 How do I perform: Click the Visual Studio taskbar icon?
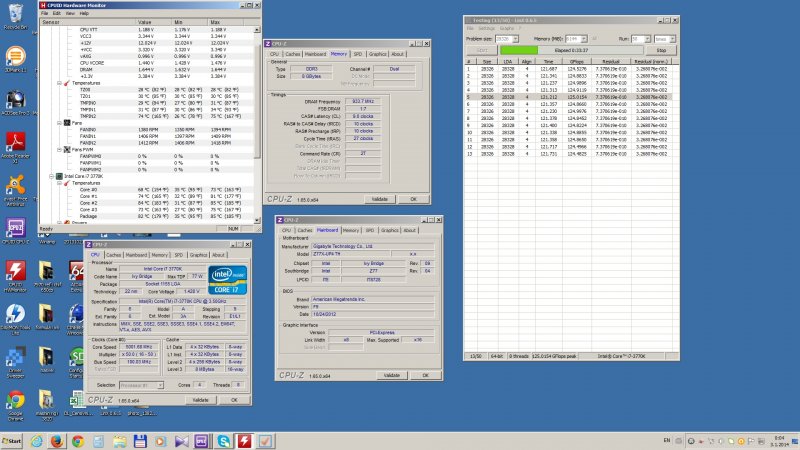(181, 441)
